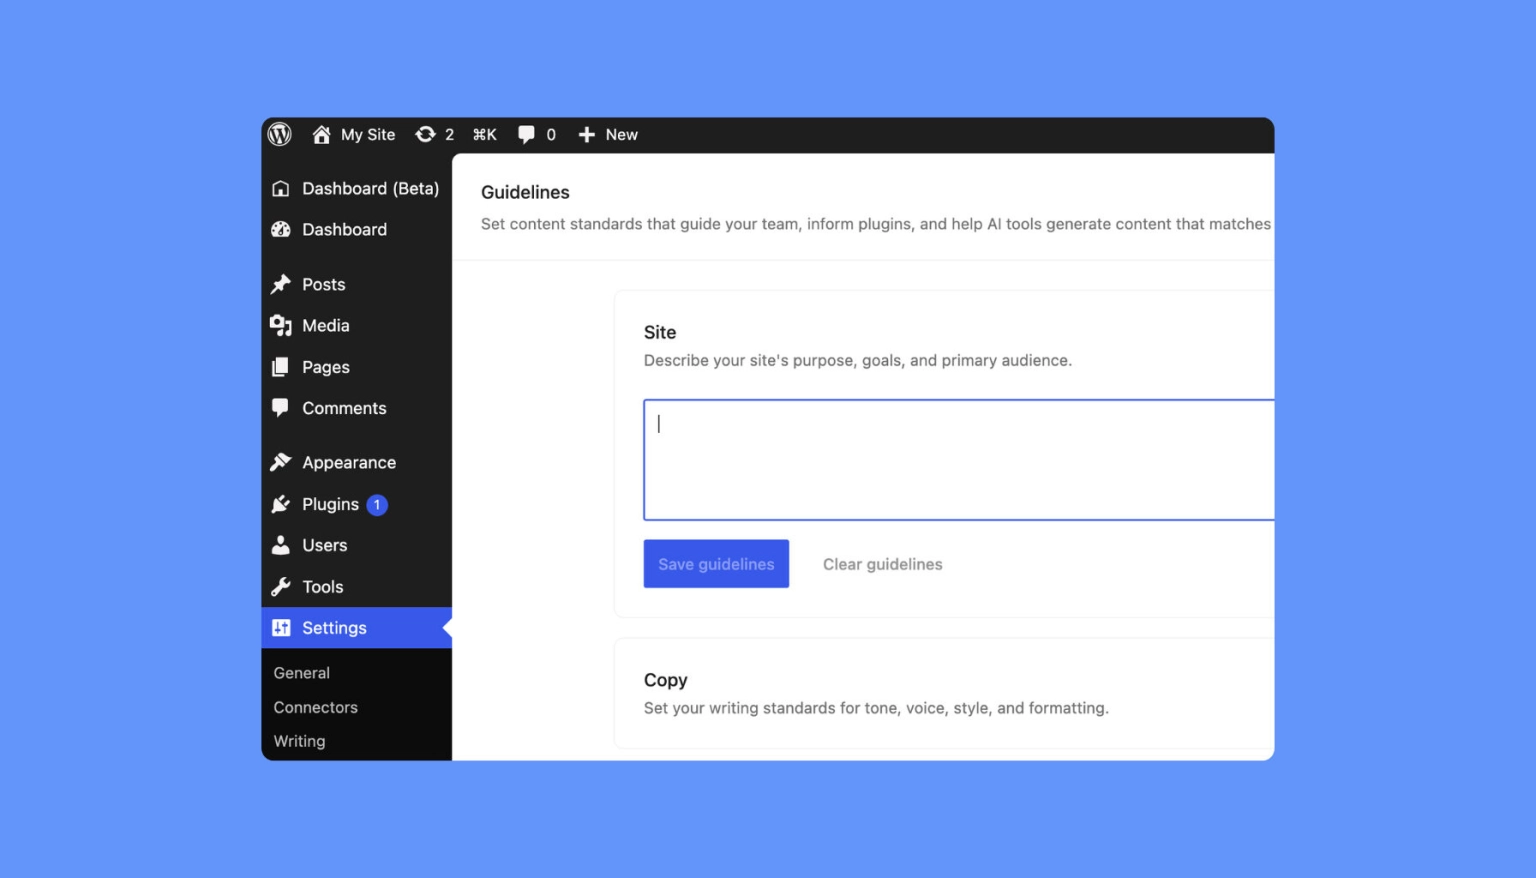Go to Dashboard (Beta) in sidebar
Image resolution: width=1536 pixels, height=878 pixels.
[x=356, y=189]
